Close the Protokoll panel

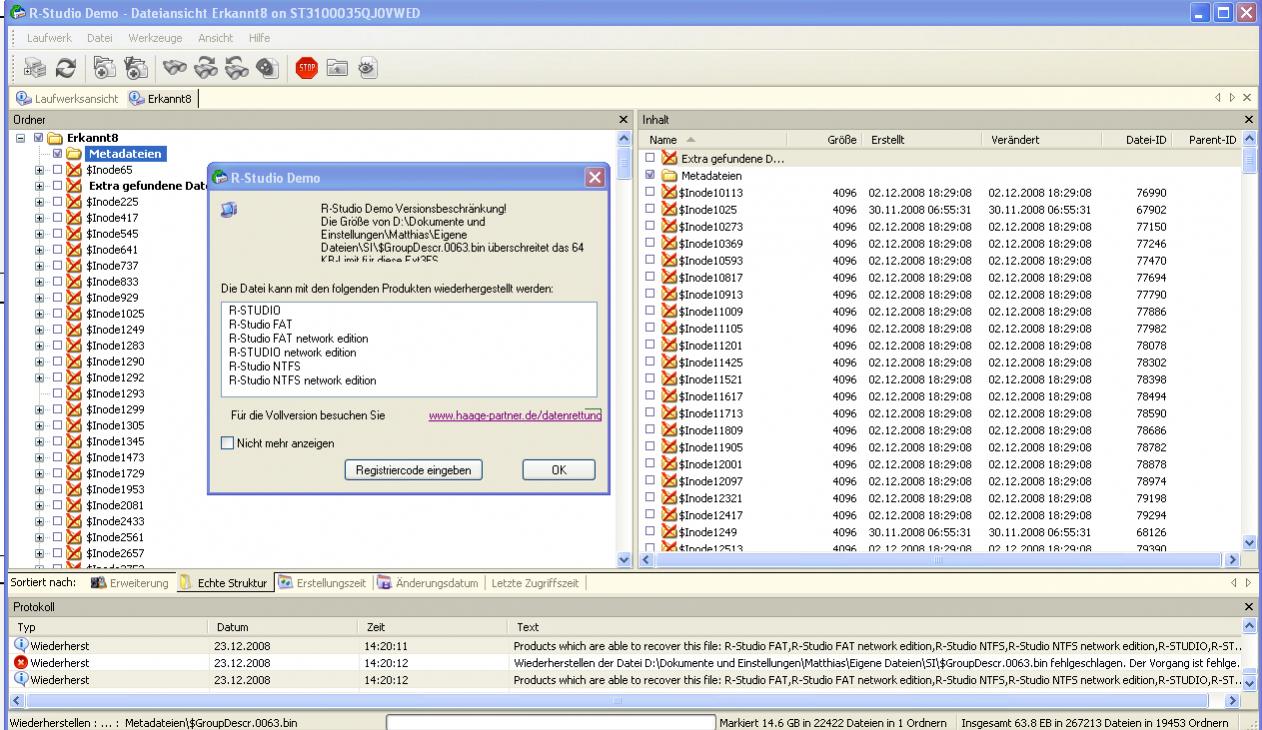coord(1248,607)
